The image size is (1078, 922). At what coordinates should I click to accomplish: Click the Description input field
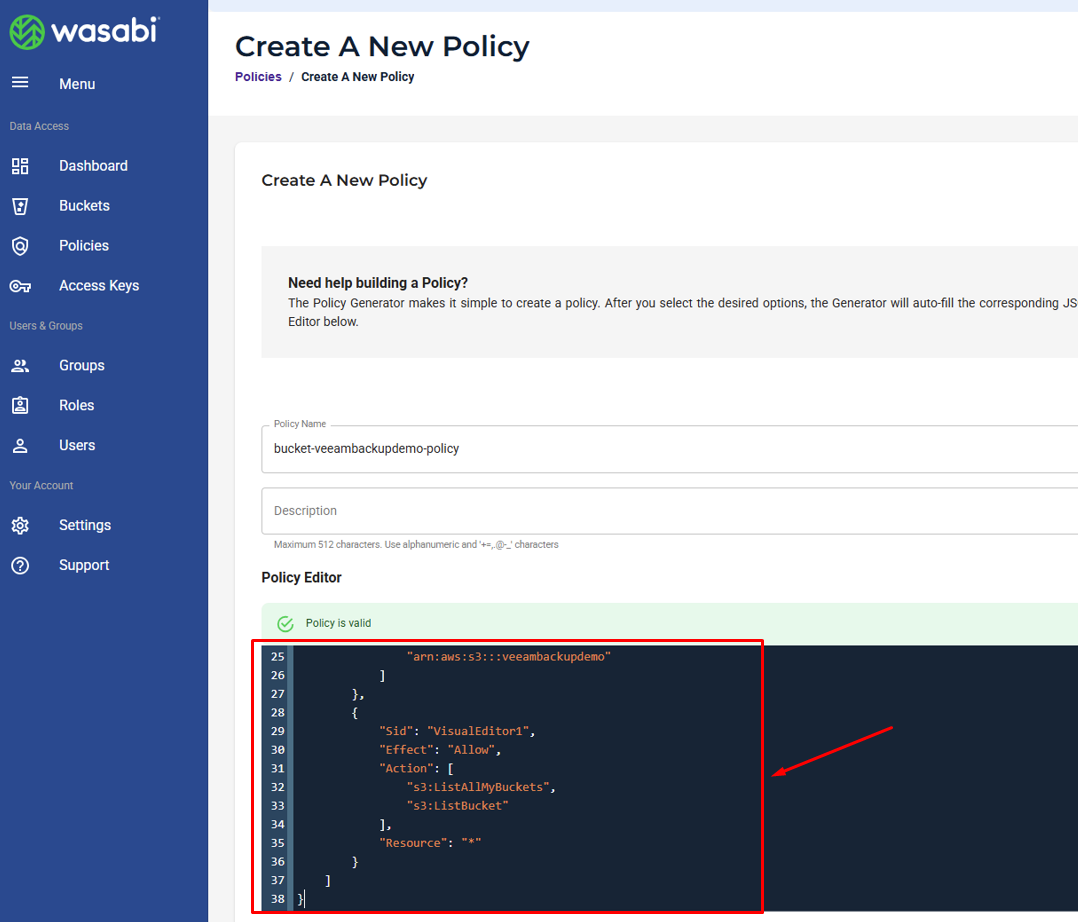(x=669, y=511)
